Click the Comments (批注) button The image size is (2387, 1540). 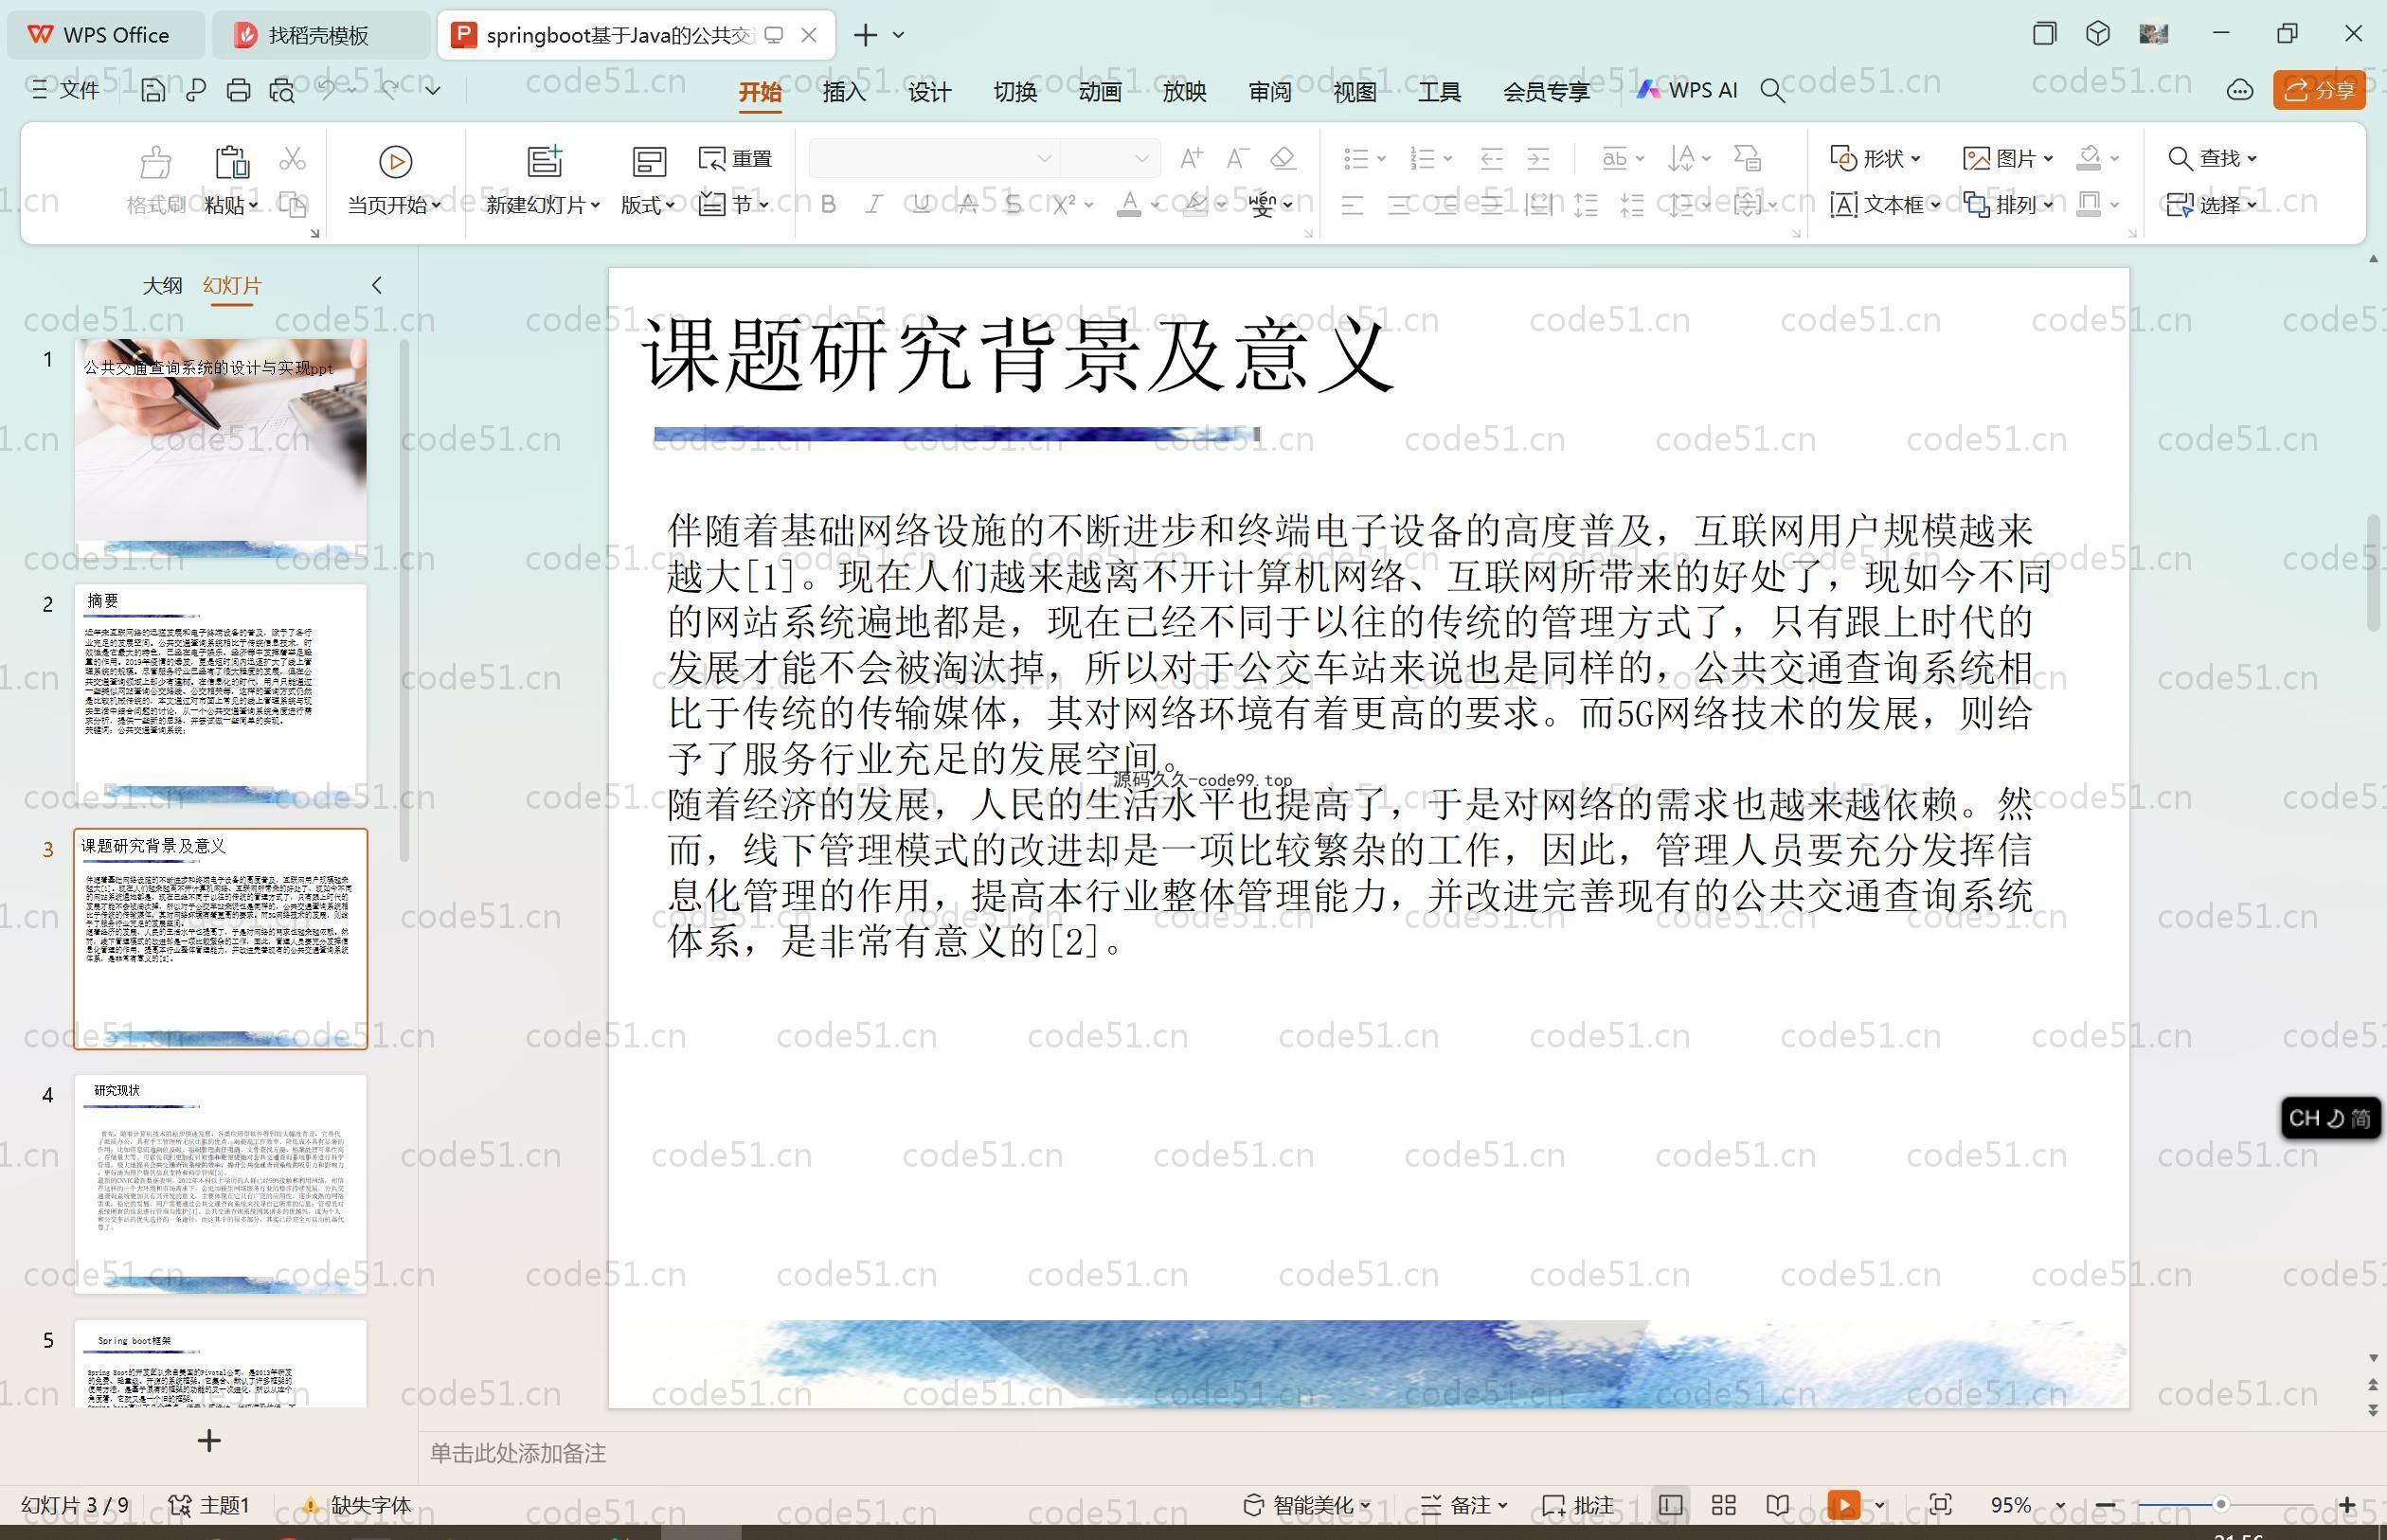pos(1578,1505)
